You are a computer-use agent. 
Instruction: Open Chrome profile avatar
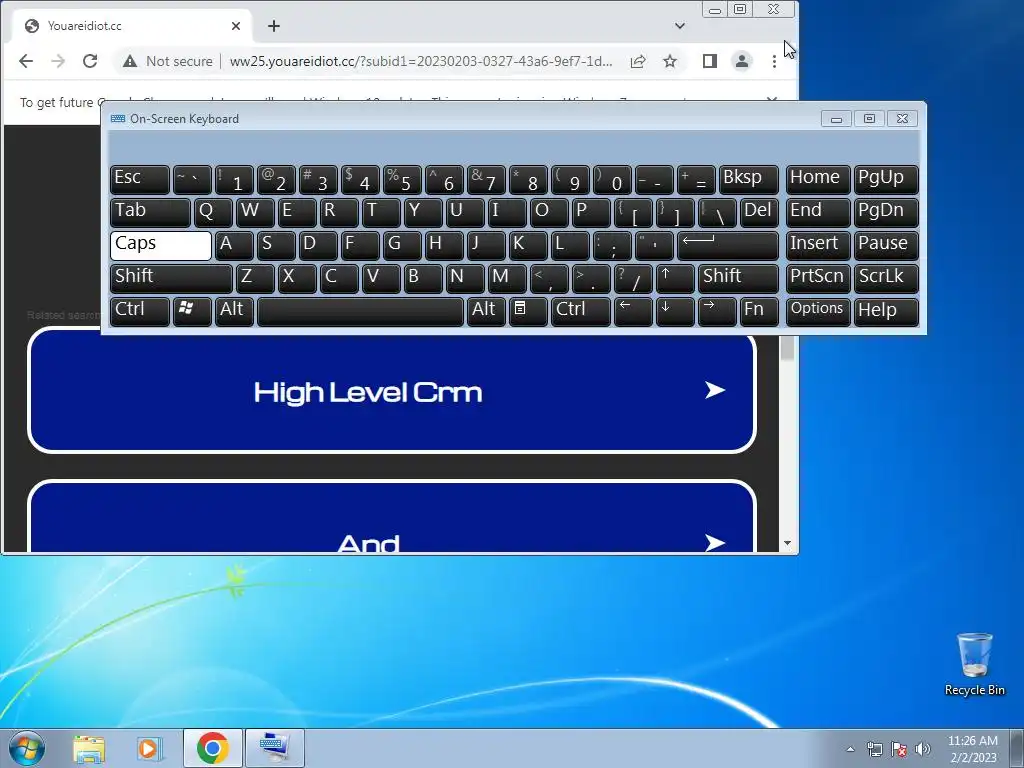point(742,61)
